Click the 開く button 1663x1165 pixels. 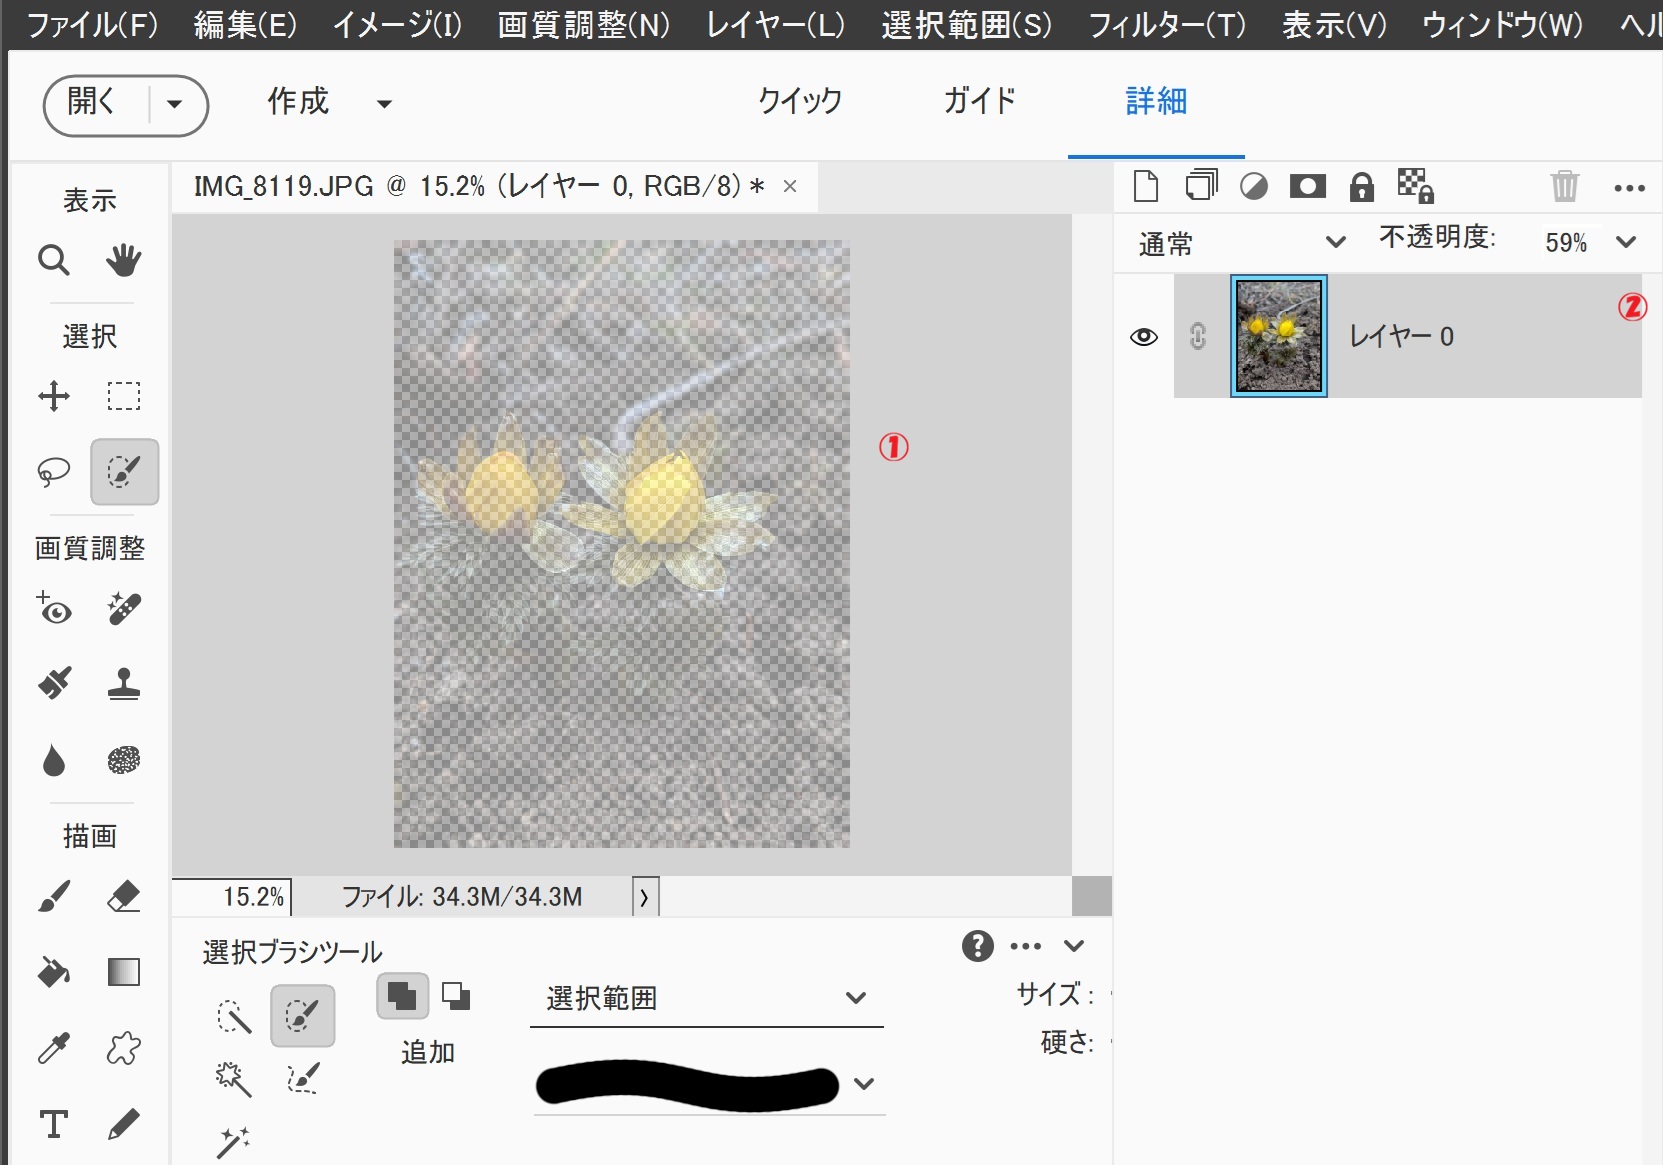[x=92, y=102]
